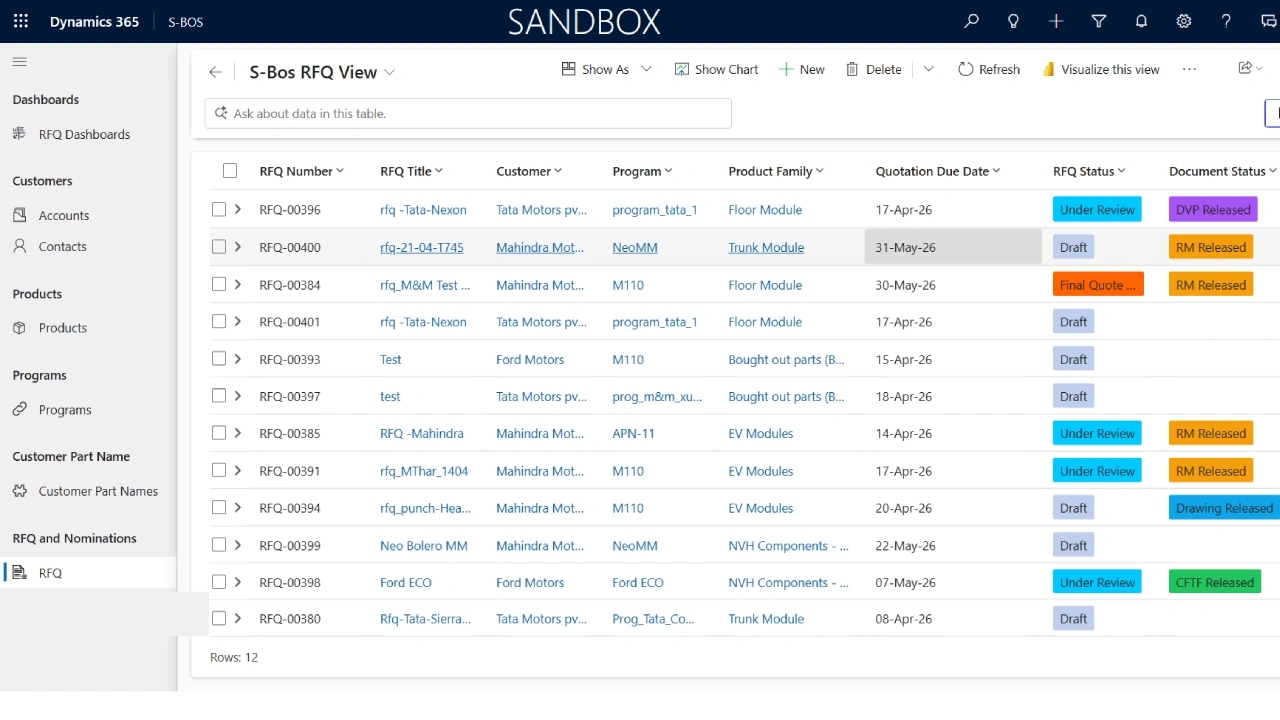Screen dimensions: 1280x720
Task: Check the row for RFQ-00400
Action: pos(219,247)
